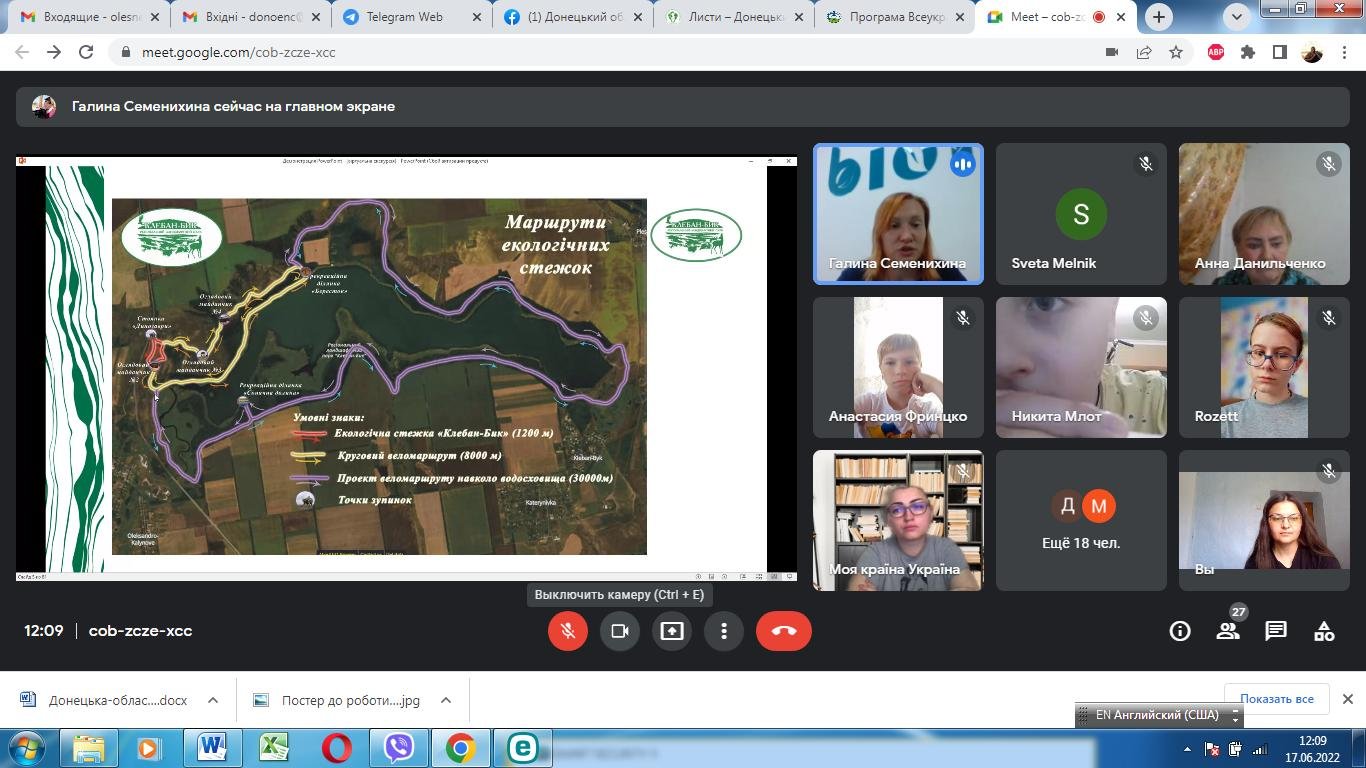Click the meet.google.com address bar
The height and width of the screenshot is (768, 1366).
(600, 52)
